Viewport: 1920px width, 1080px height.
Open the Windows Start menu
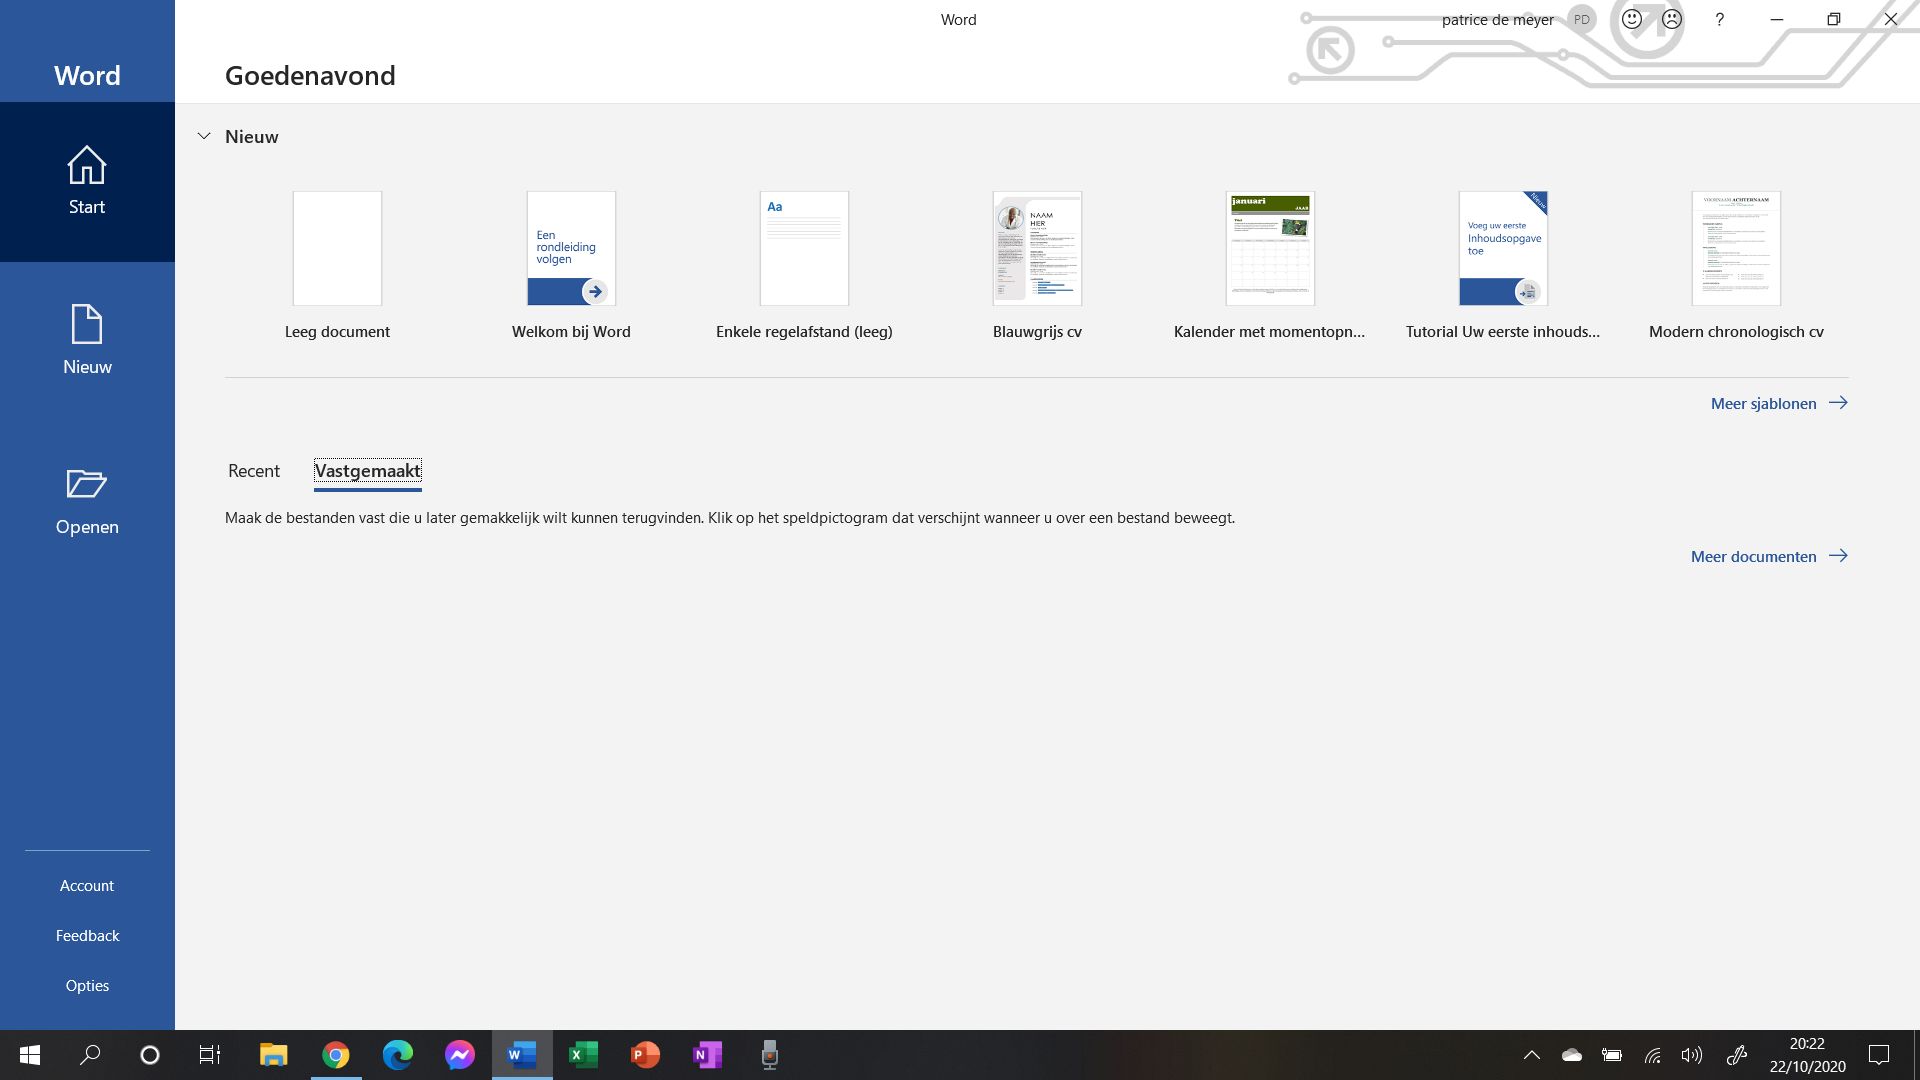pos(30,1055)
